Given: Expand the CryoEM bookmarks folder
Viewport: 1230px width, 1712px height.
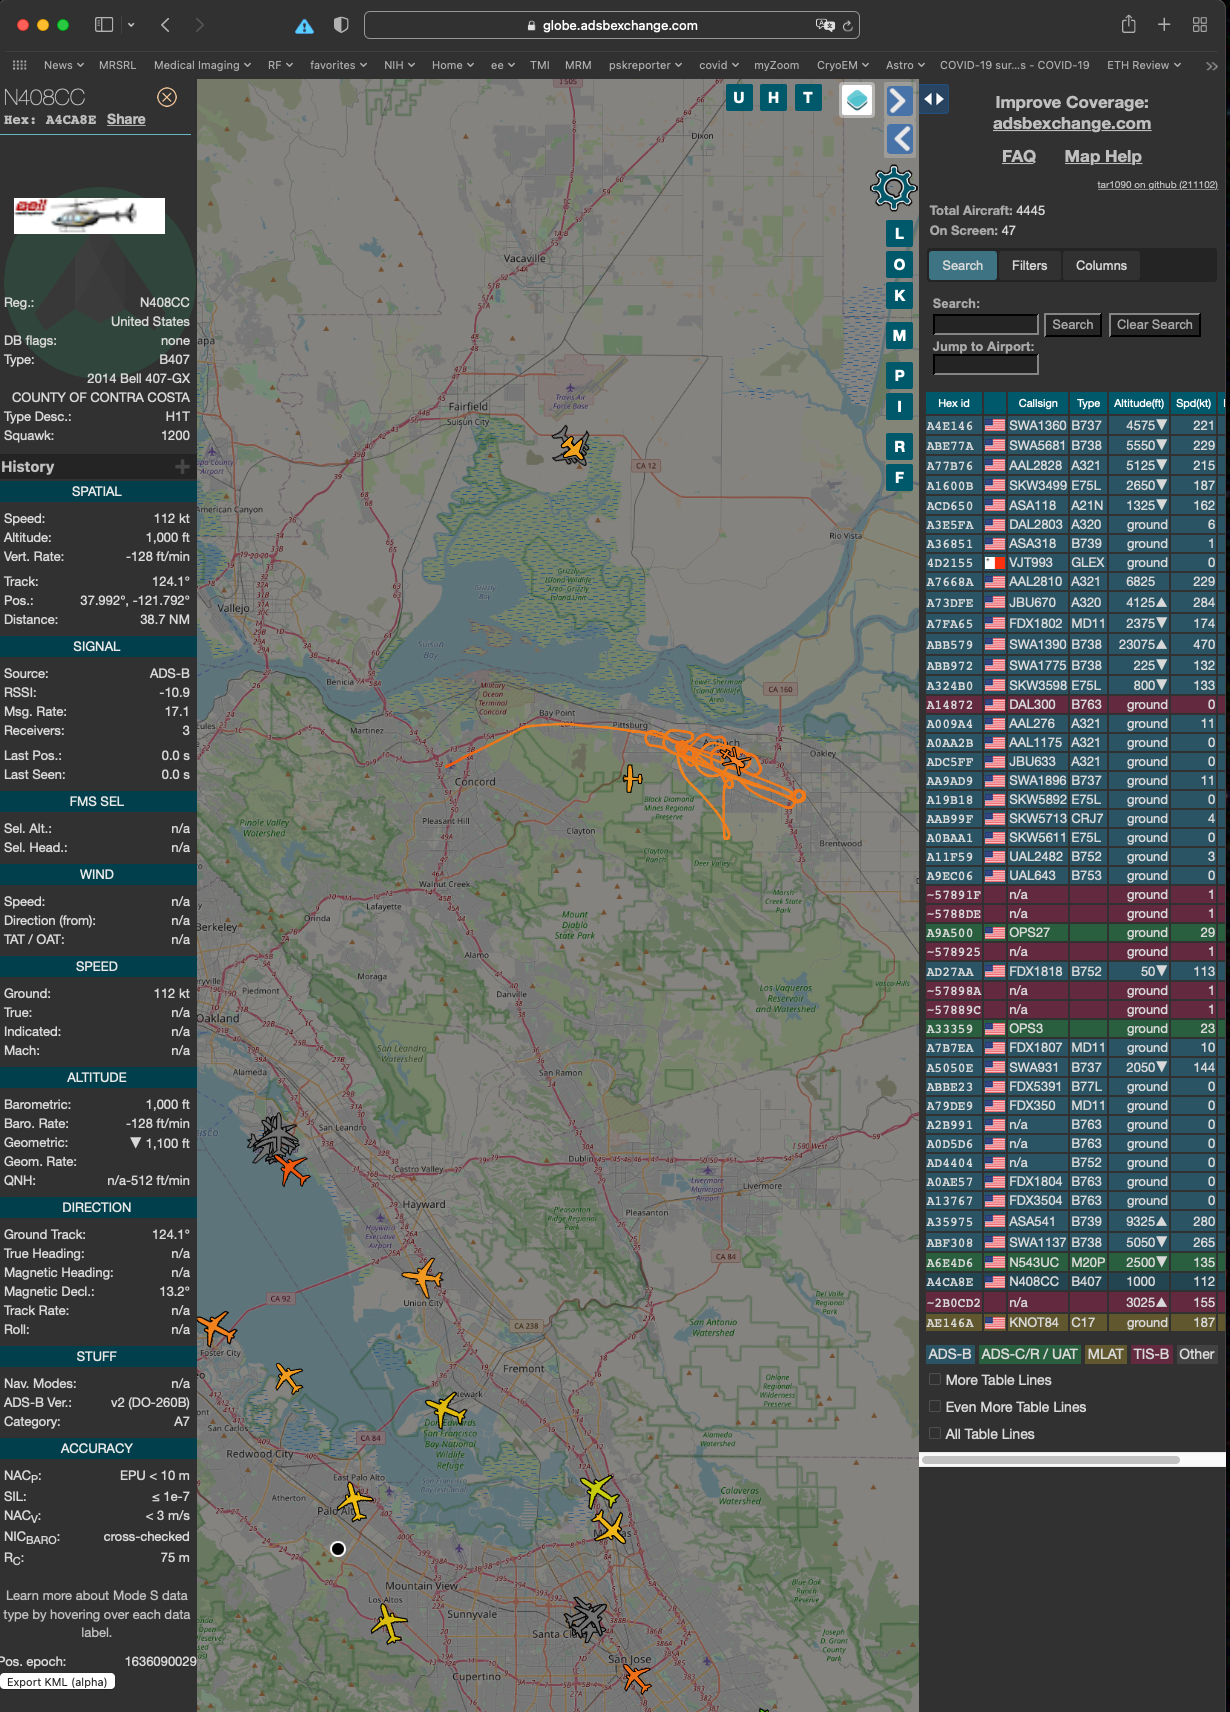Looking at the screenshot, I should click(842, 65).
